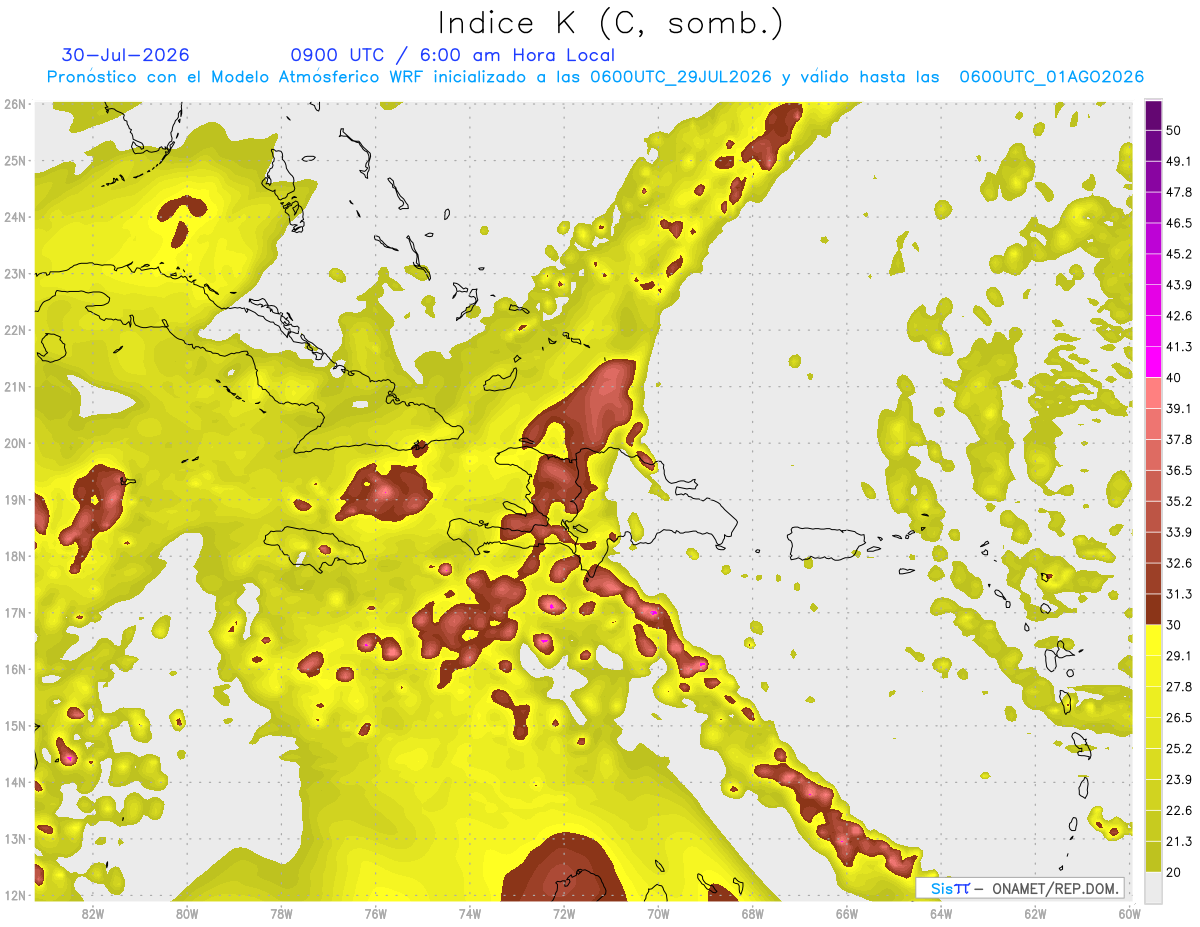Click the longitude label "62W"
Viewport: 1200px width, 927px height.
point(1035,914)
